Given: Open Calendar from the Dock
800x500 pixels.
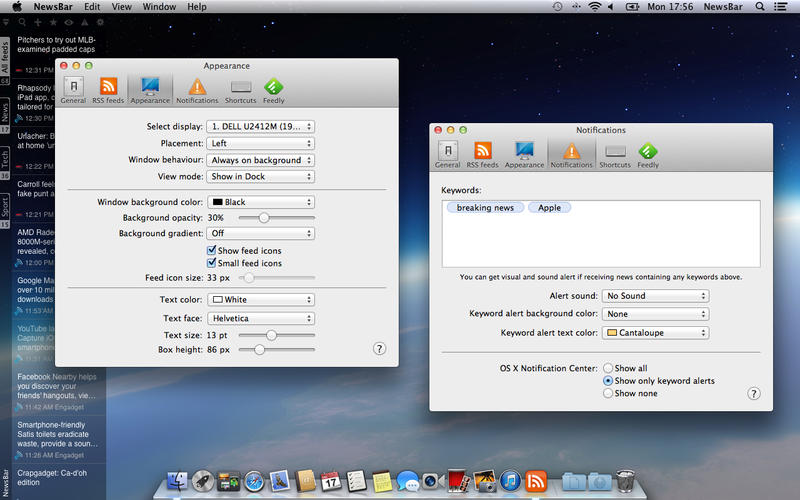Looking at the screenshot, I should click(x=331, y=481).
